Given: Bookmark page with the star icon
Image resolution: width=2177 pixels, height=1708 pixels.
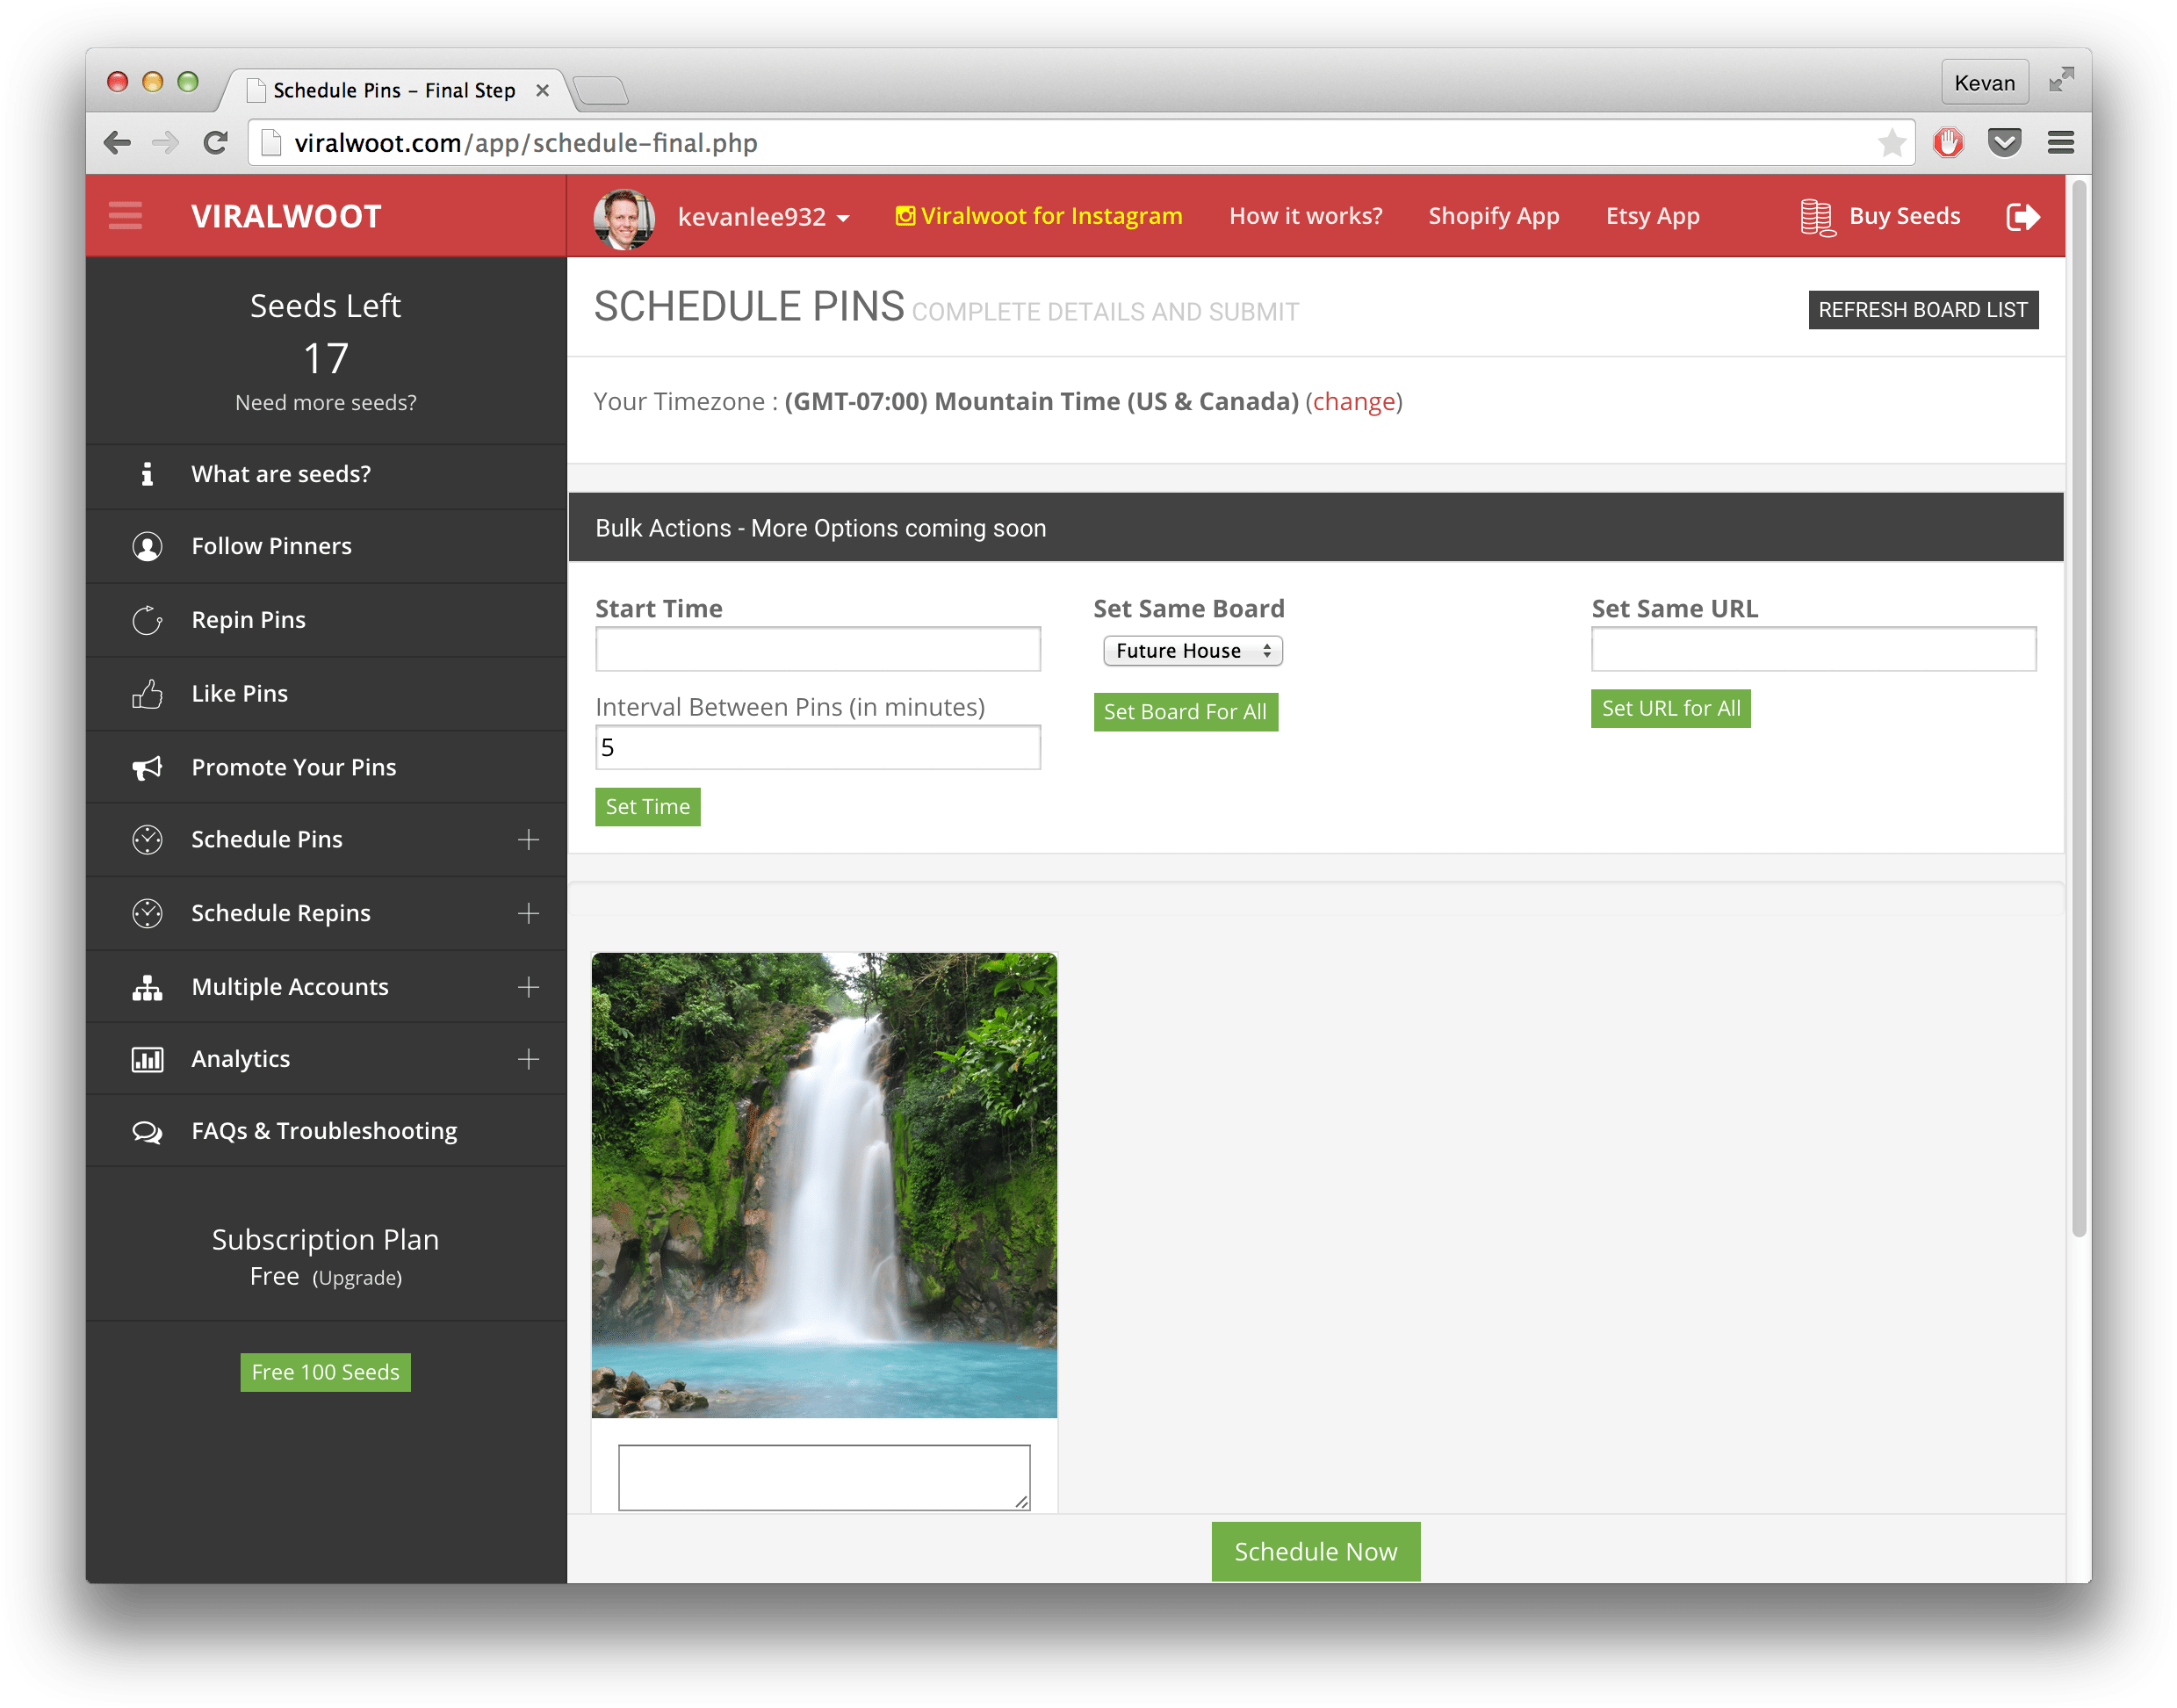Looking at the screenshot, I should (1891, 143).
